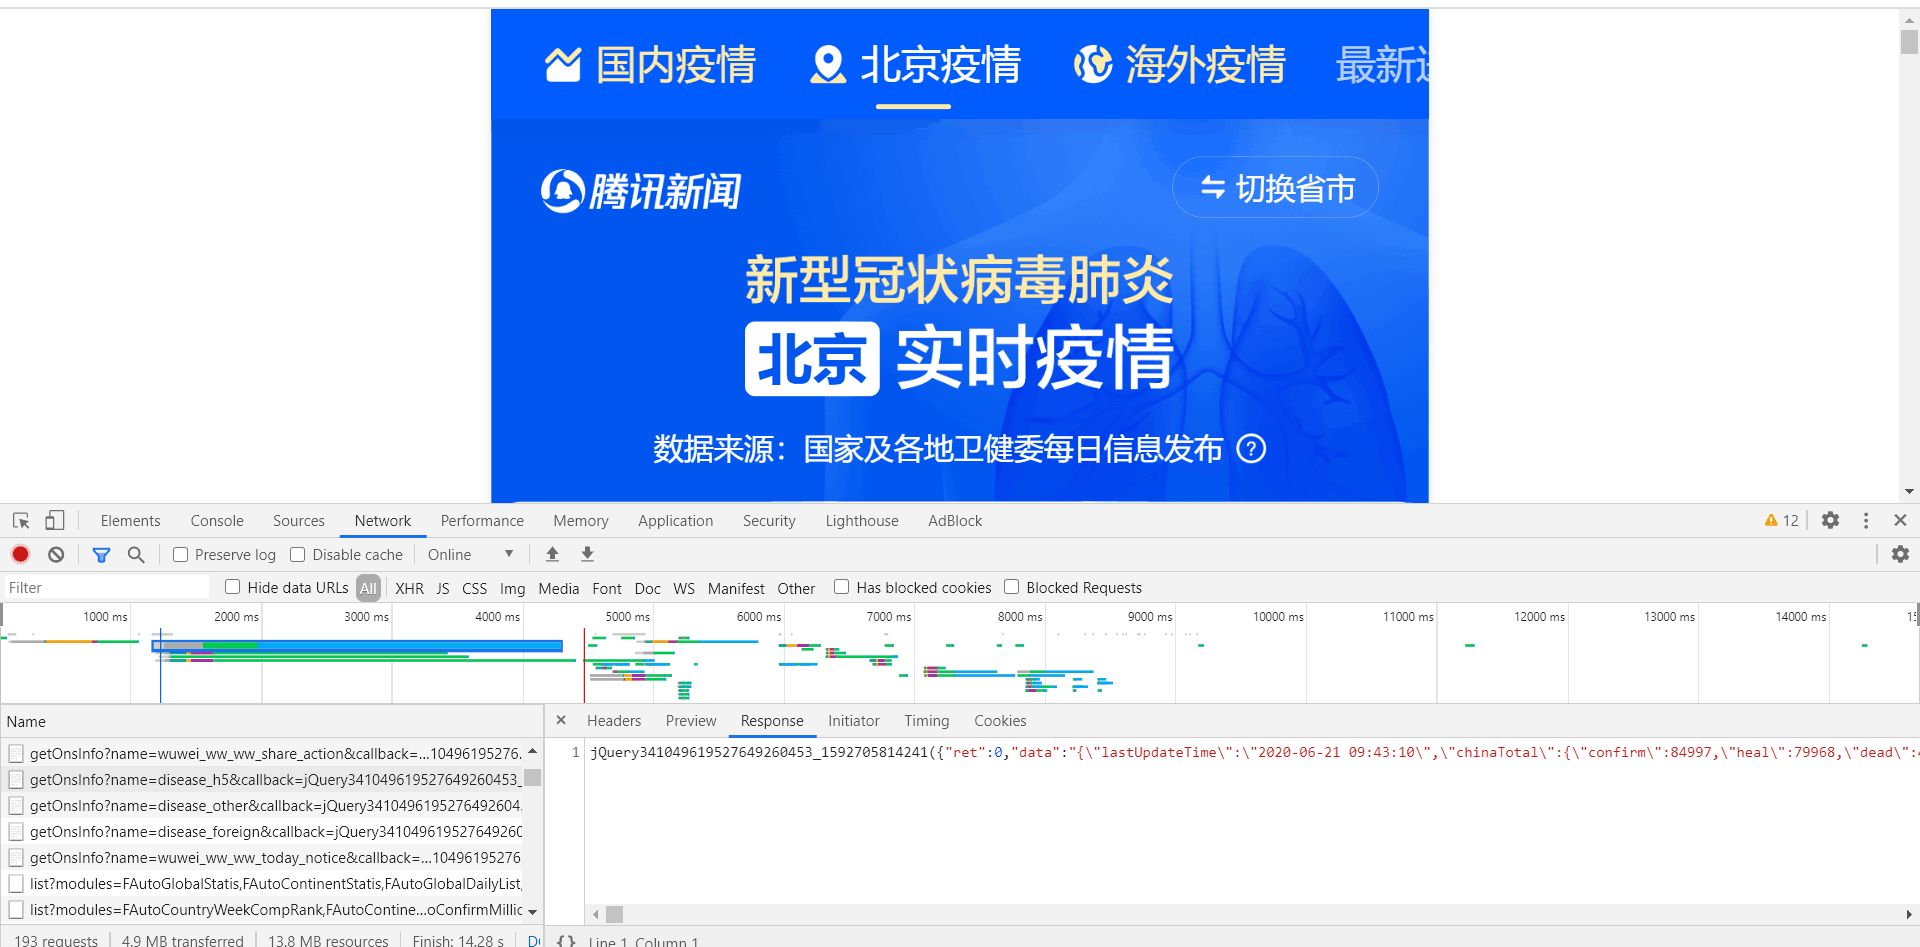Open the AdBlock tab
Screen dimensions: 1920x947
(x=955, y=521)
